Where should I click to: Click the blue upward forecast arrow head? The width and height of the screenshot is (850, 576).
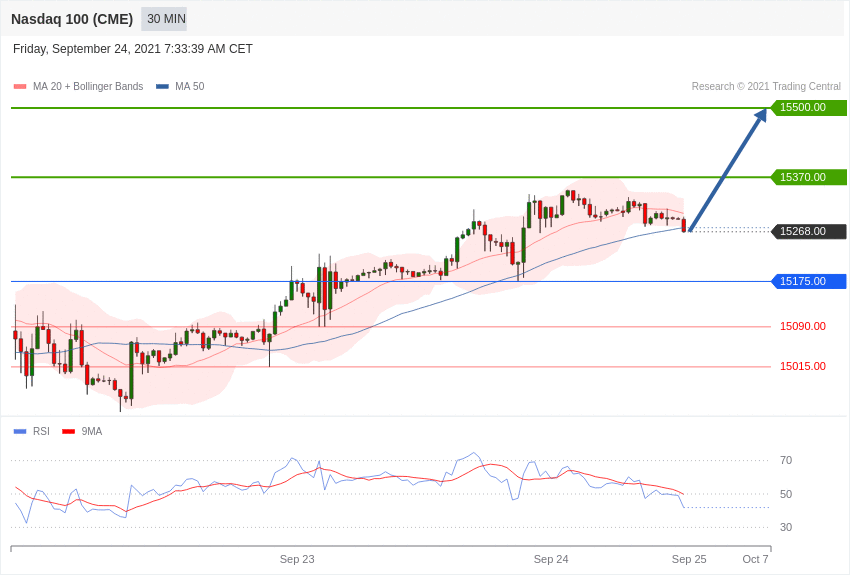pos(761,115)
